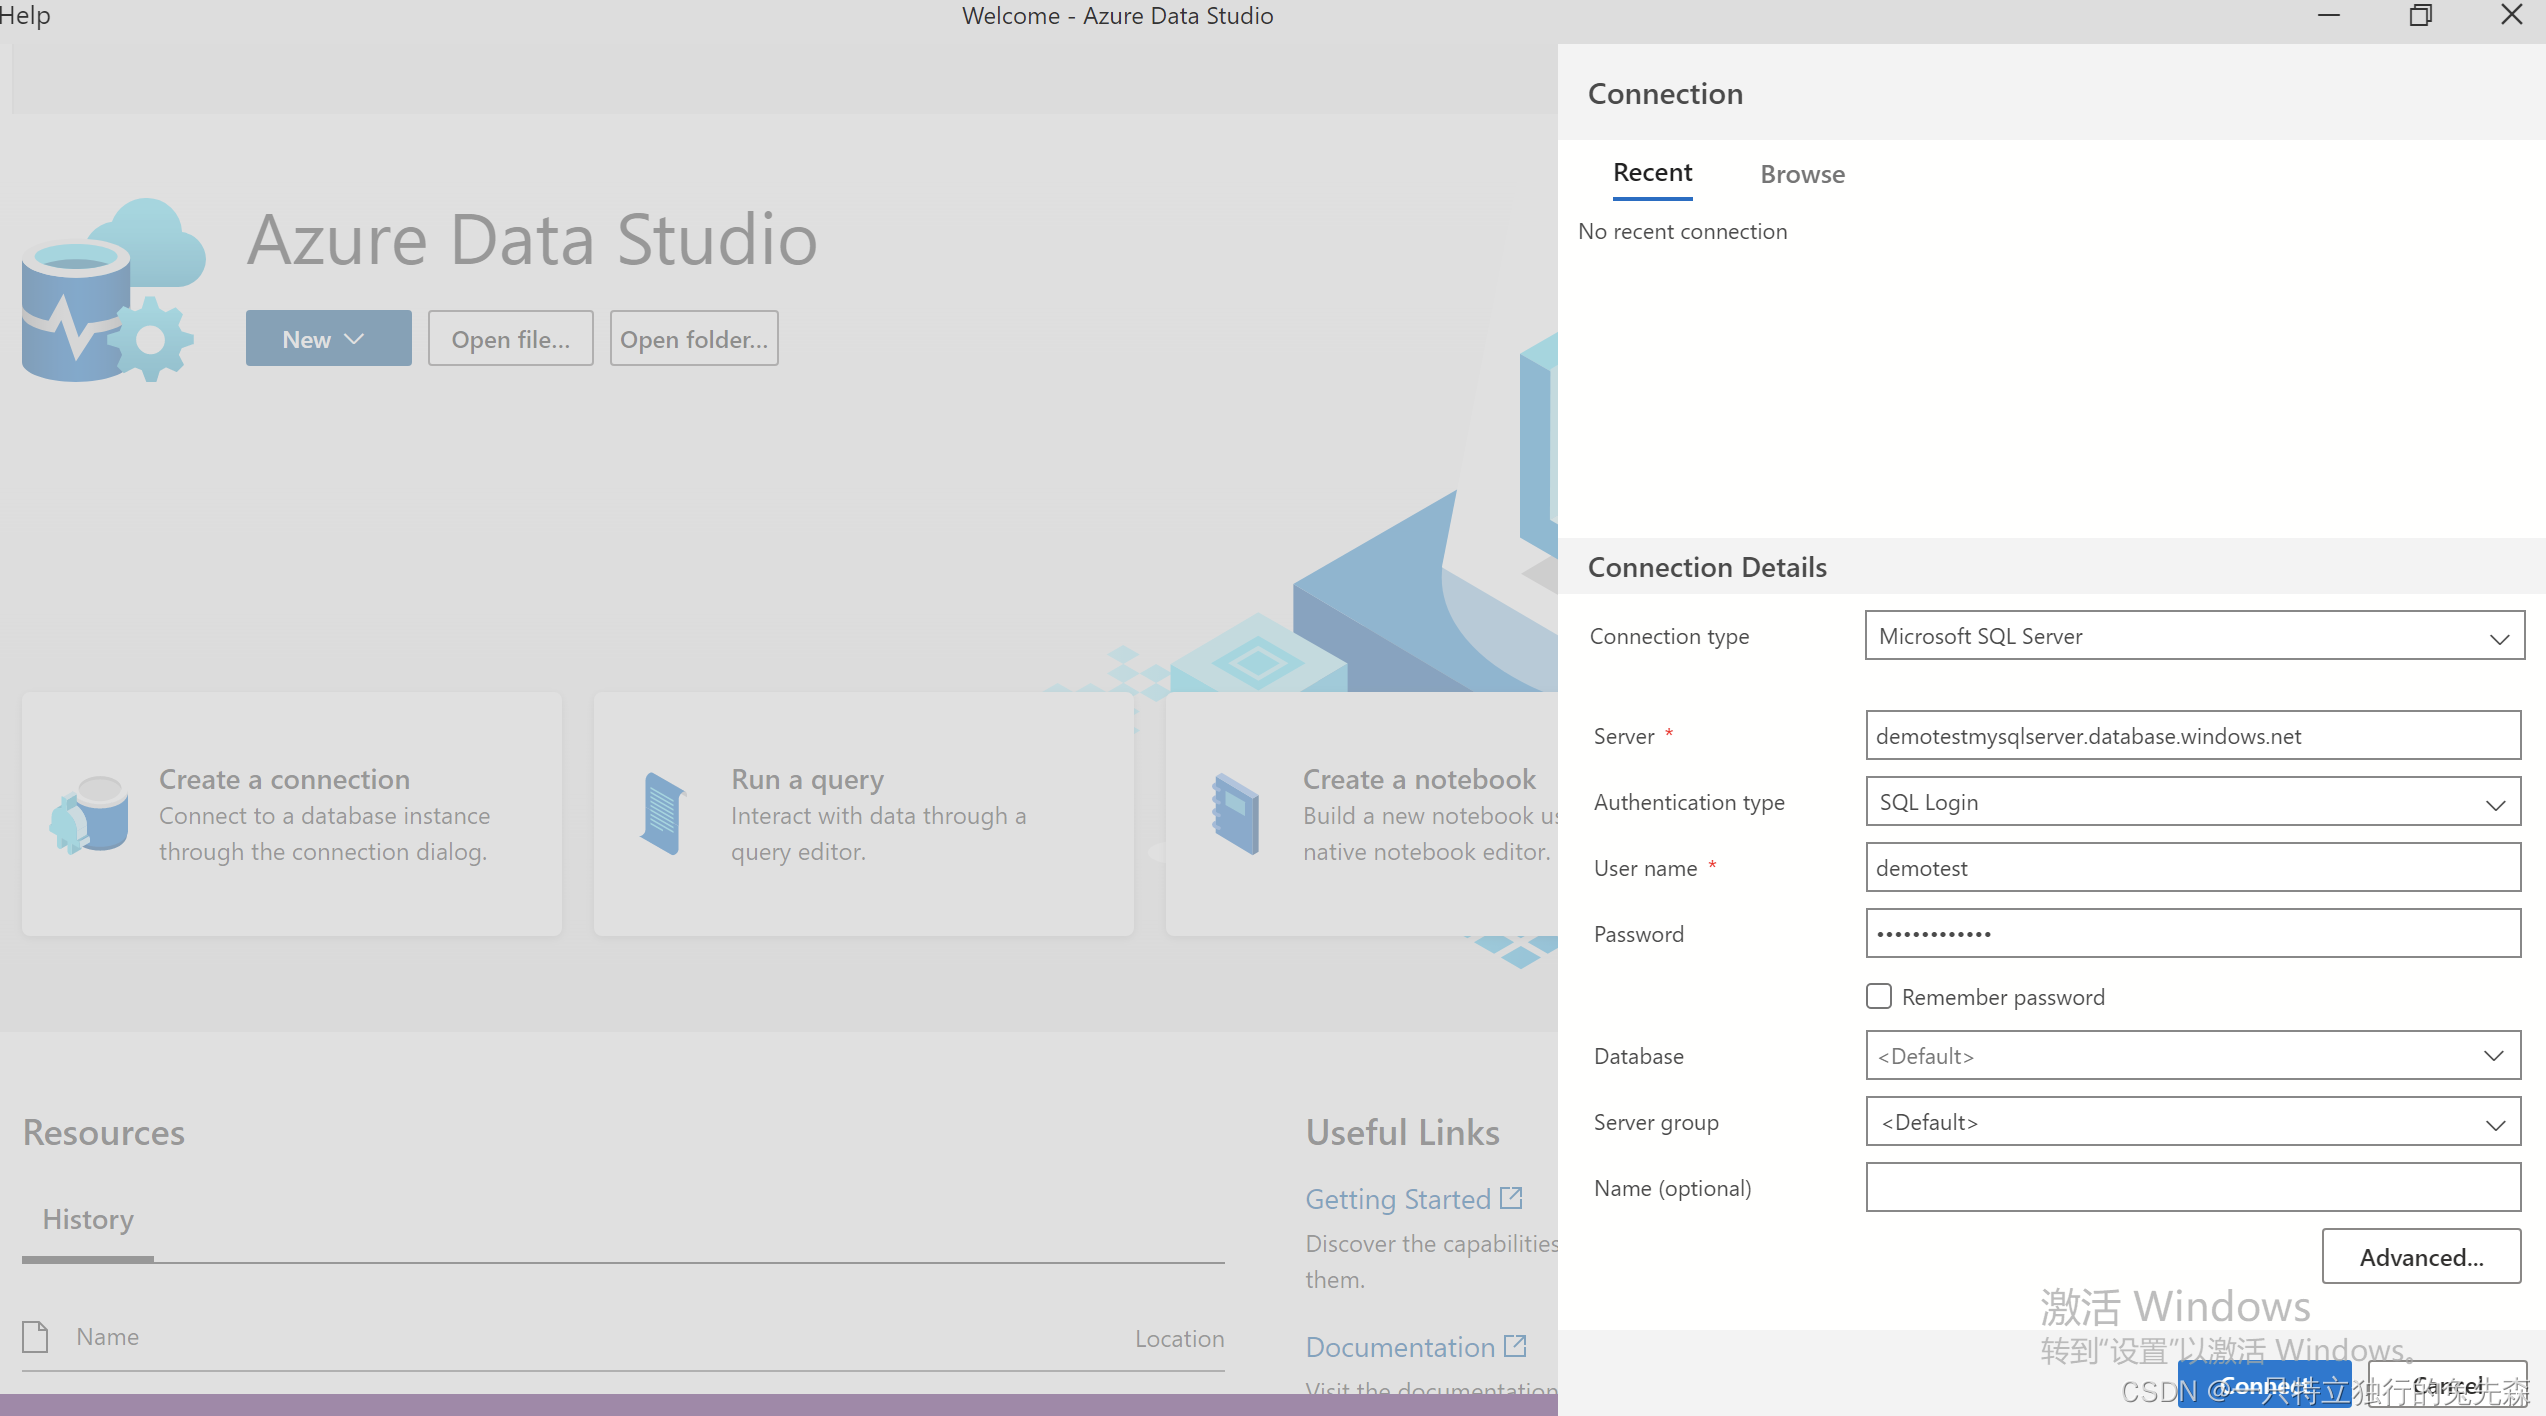The image size is (2546, 1416).
Task: Click the external link icon beside Documentation
Action: 1515,1346
